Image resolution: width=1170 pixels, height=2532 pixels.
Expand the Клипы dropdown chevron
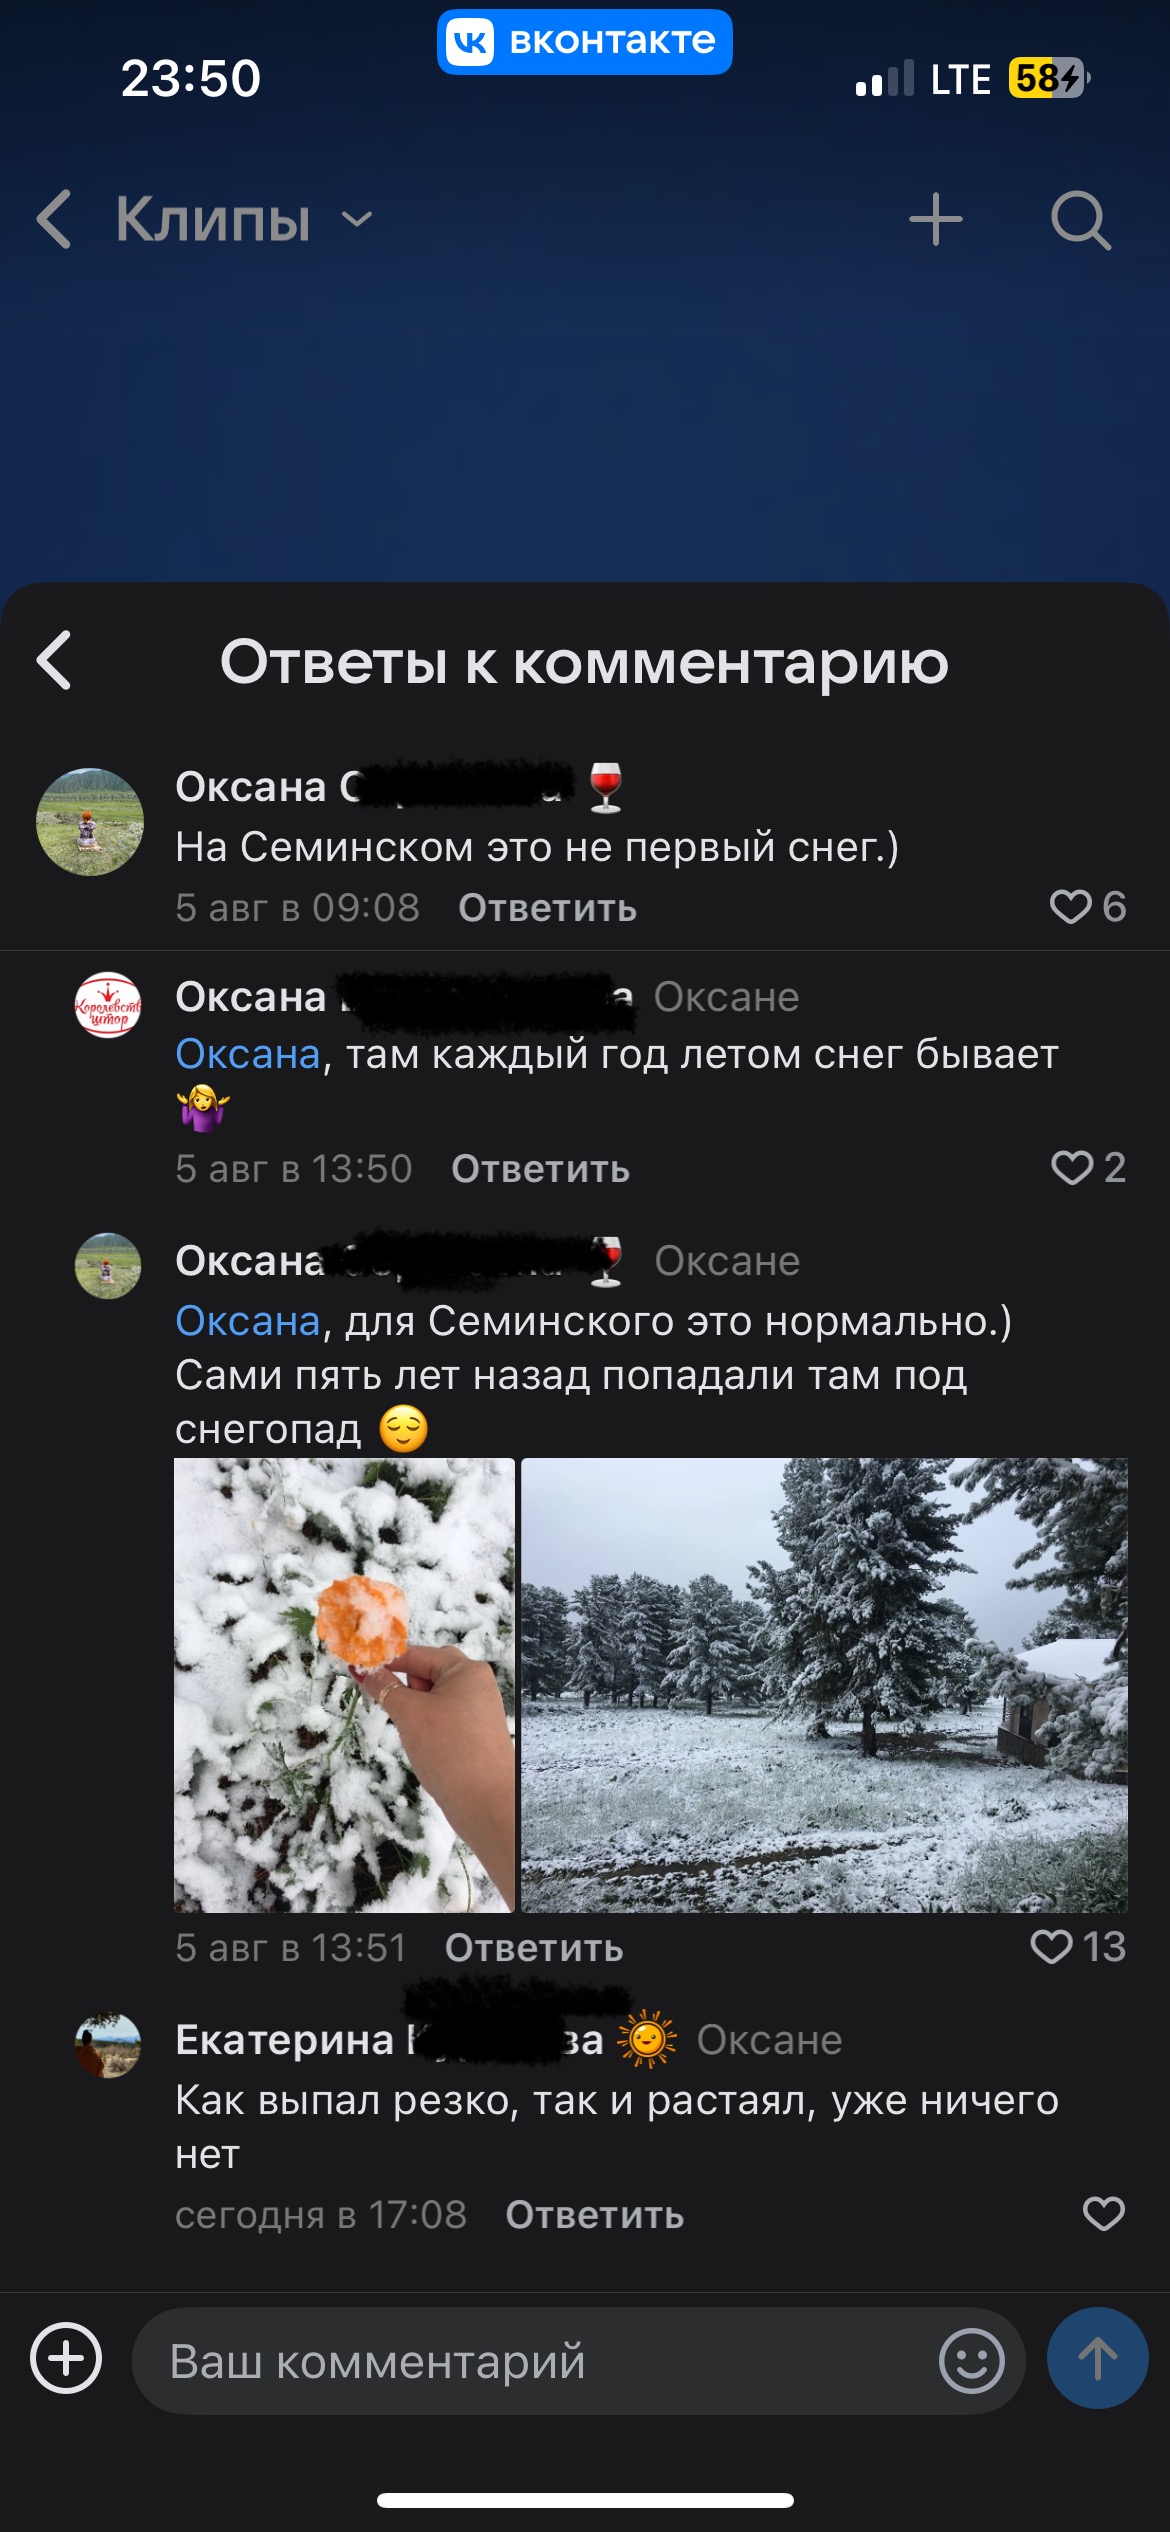[x=357, y=219]
